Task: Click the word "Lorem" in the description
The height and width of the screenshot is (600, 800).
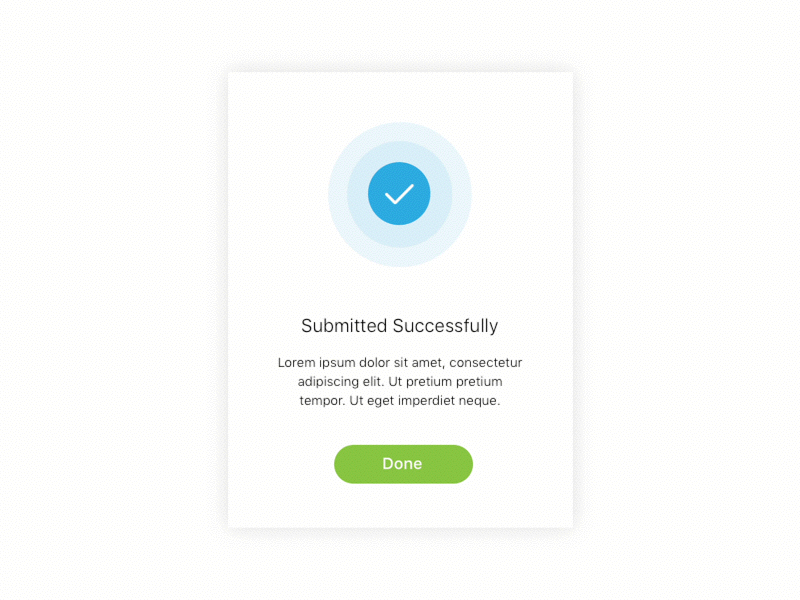Action: pyautogui.click(x=297, y=363)
